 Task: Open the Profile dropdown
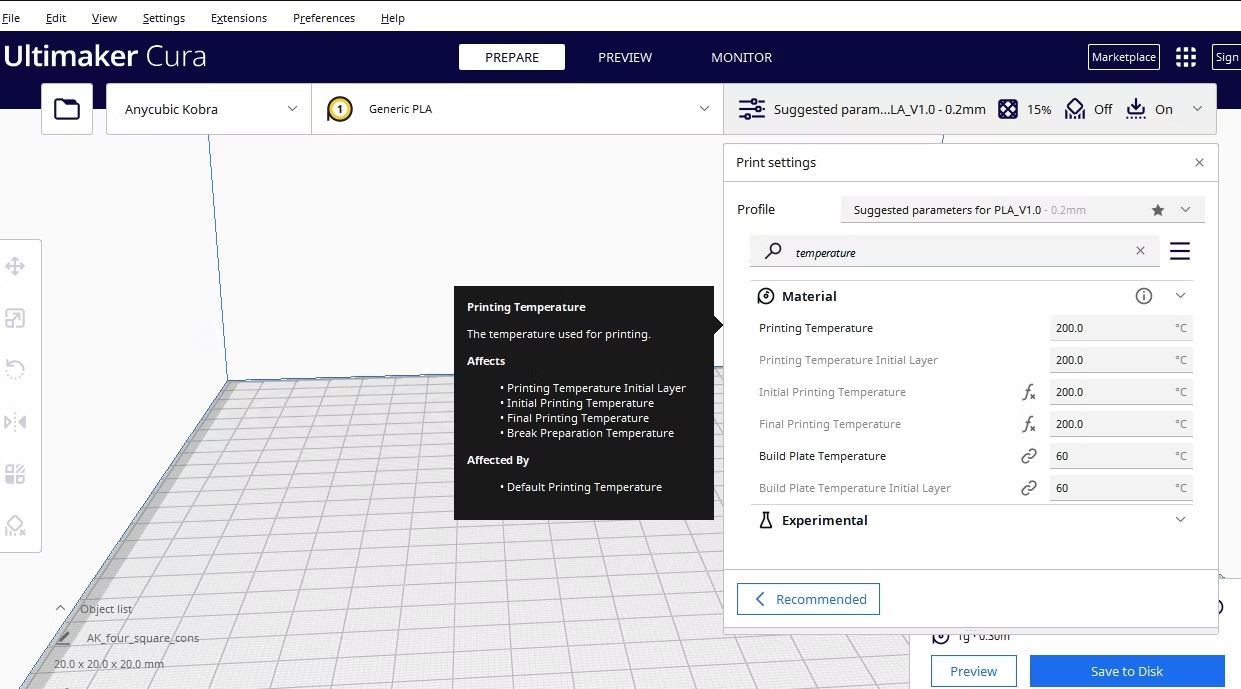pos(1023,210)
